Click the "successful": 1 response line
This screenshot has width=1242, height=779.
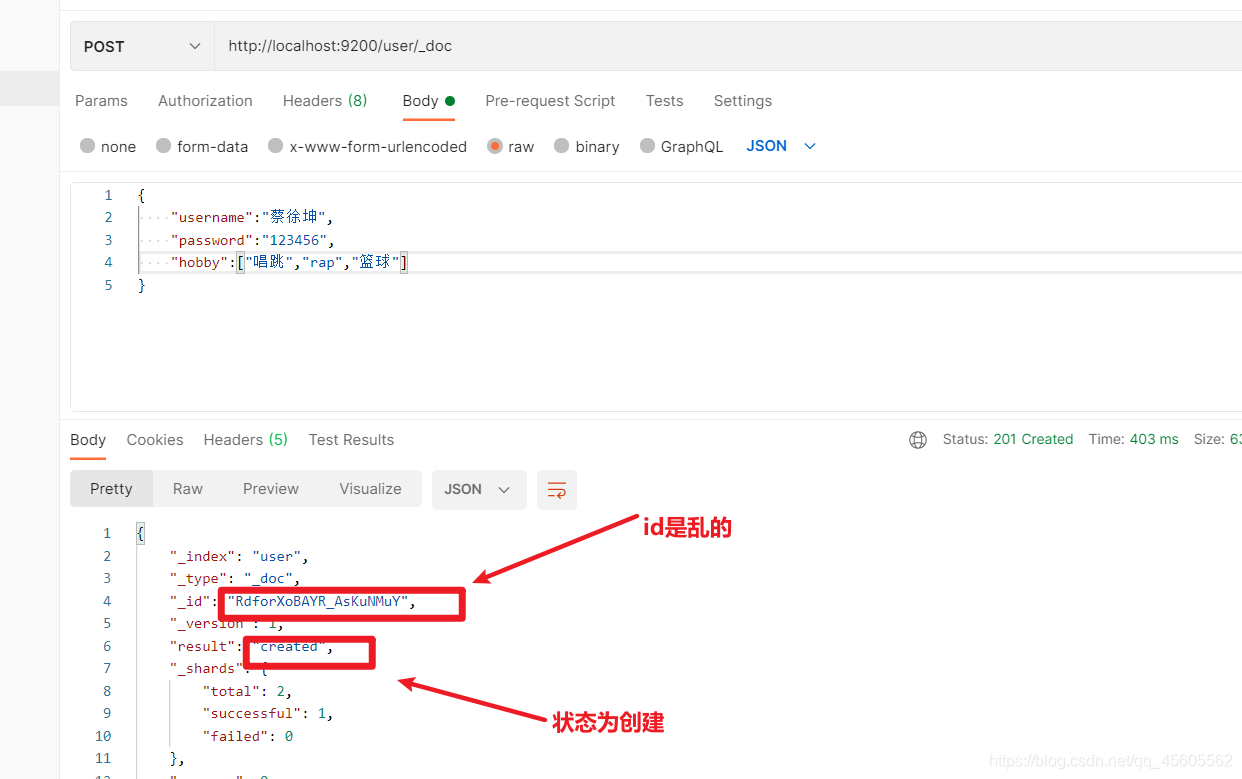pyautogui.click(x=268, y=713)
